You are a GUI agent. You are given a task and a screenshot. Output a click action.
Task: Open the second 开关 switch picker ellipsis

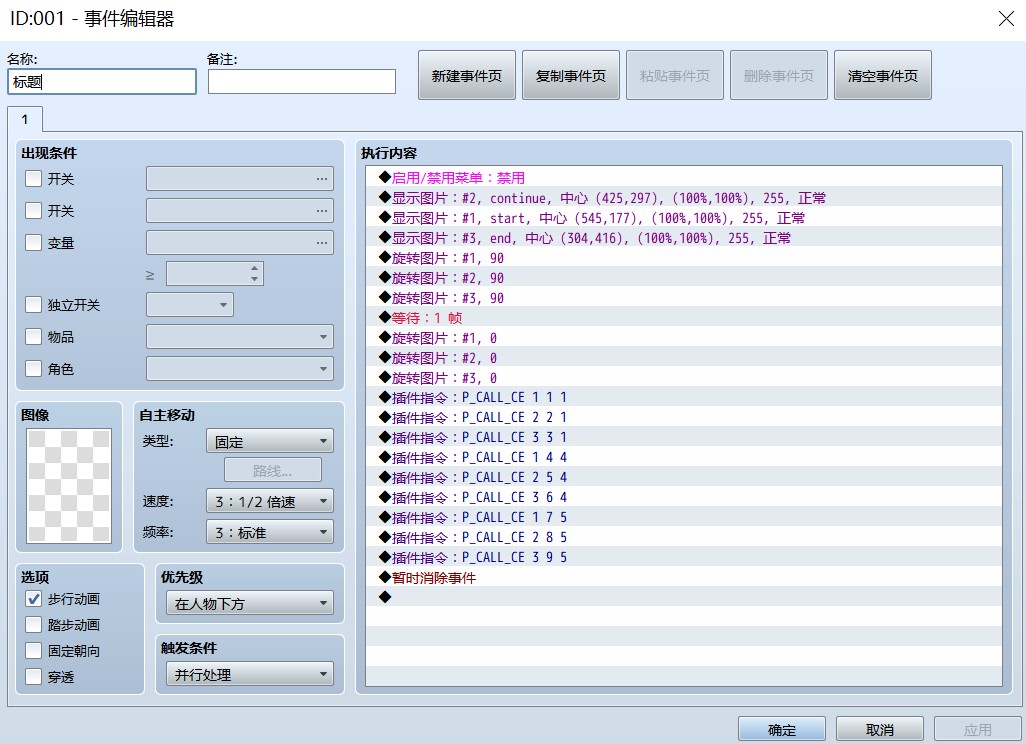(321, 211)
